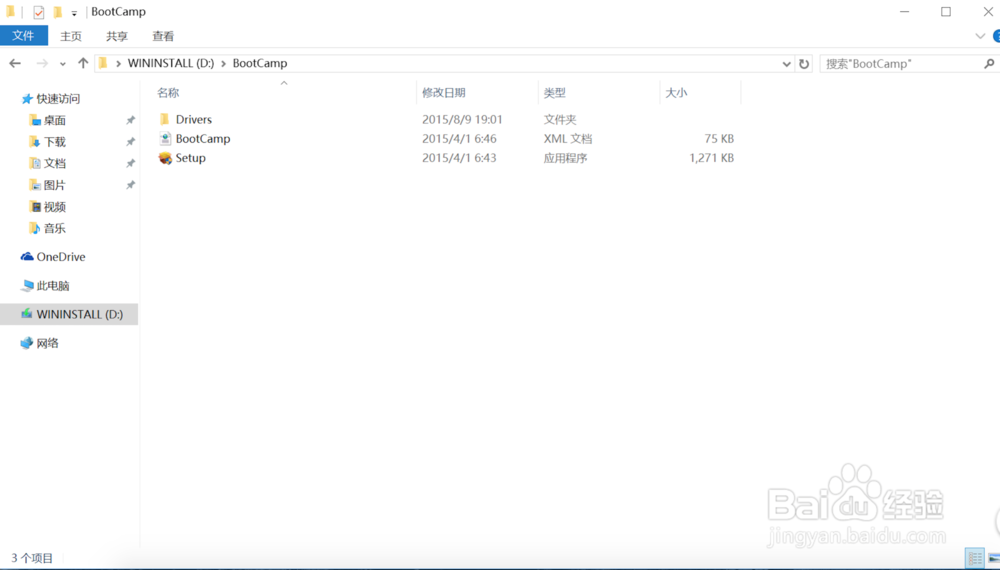Viewport: 1000px width, 570px height.
Task: Sort files by 名称 column
Action: 168,92
